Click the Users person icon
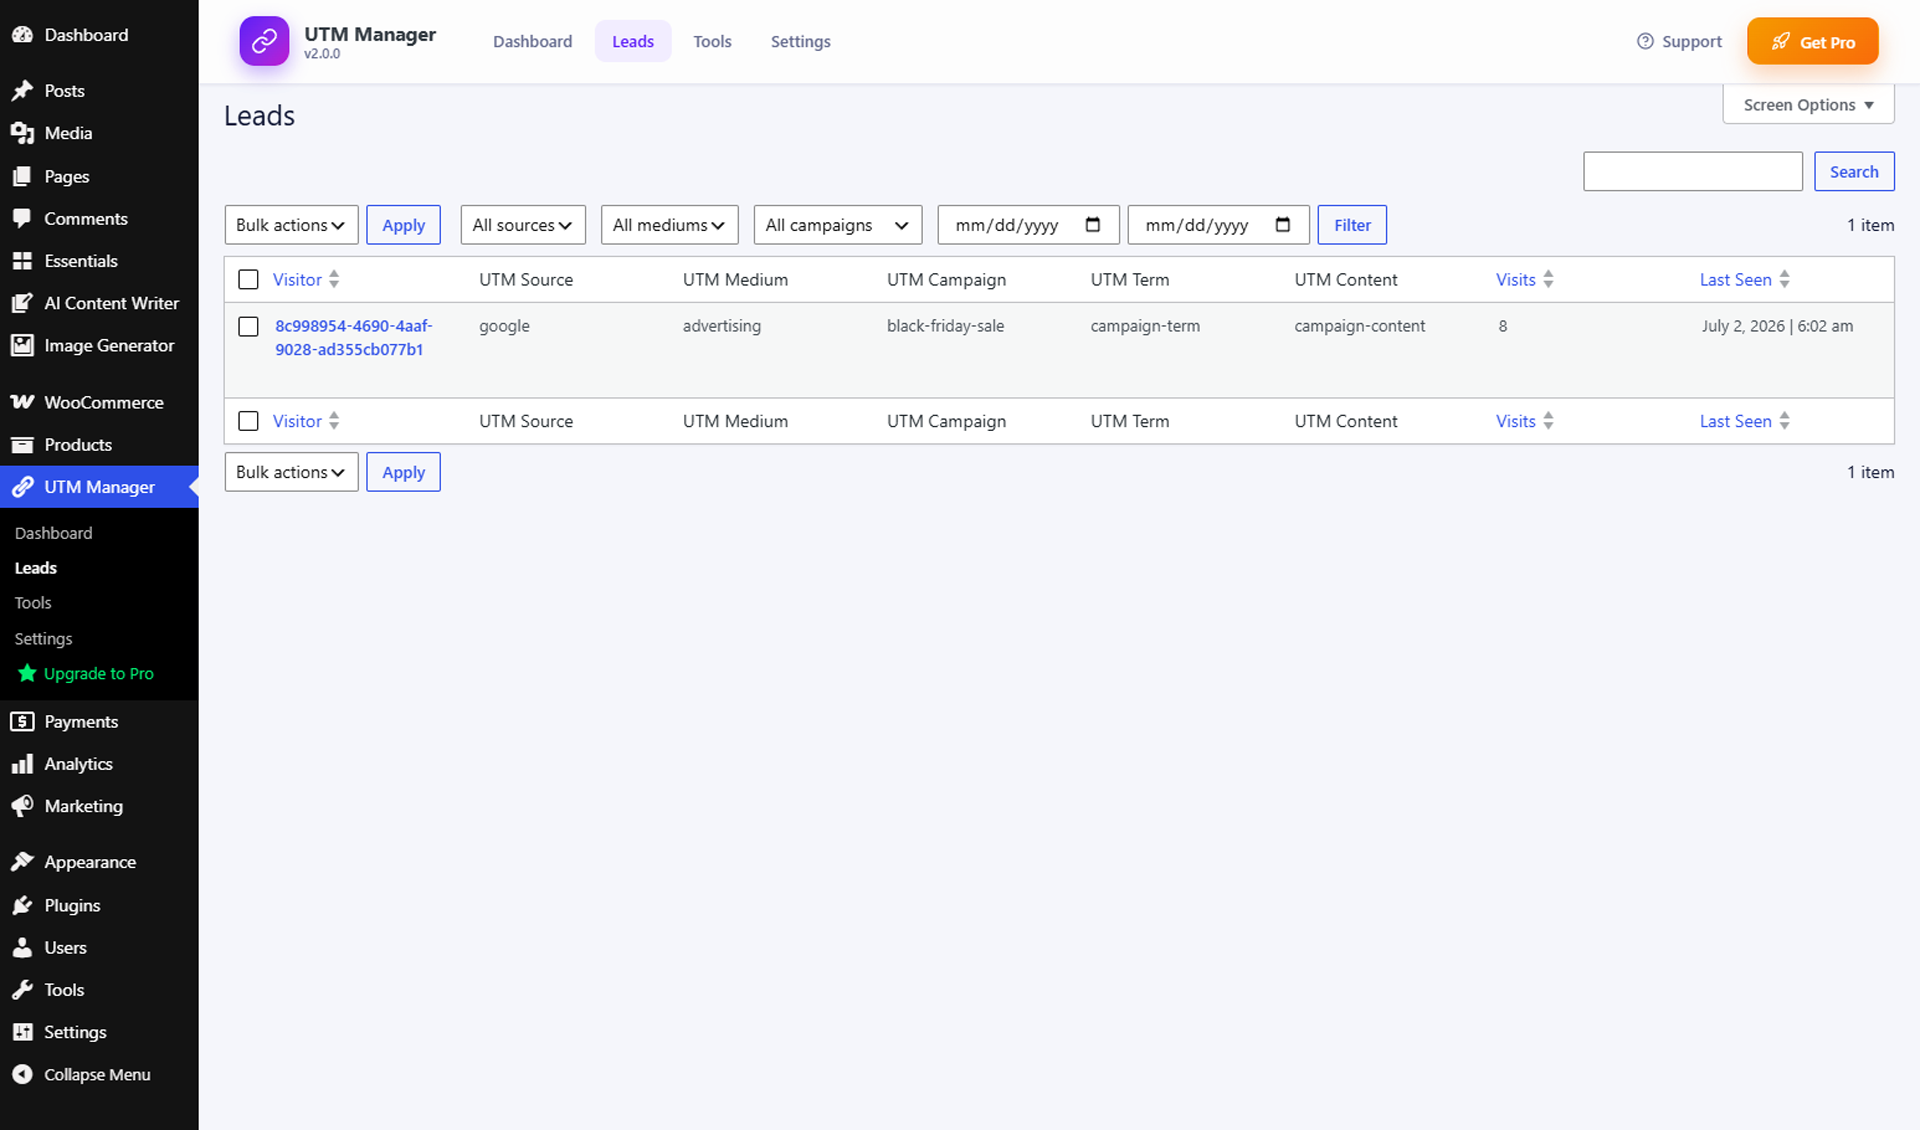Image resolution: width=1920 pixels, height=1130 pixels. click(22, 948)
